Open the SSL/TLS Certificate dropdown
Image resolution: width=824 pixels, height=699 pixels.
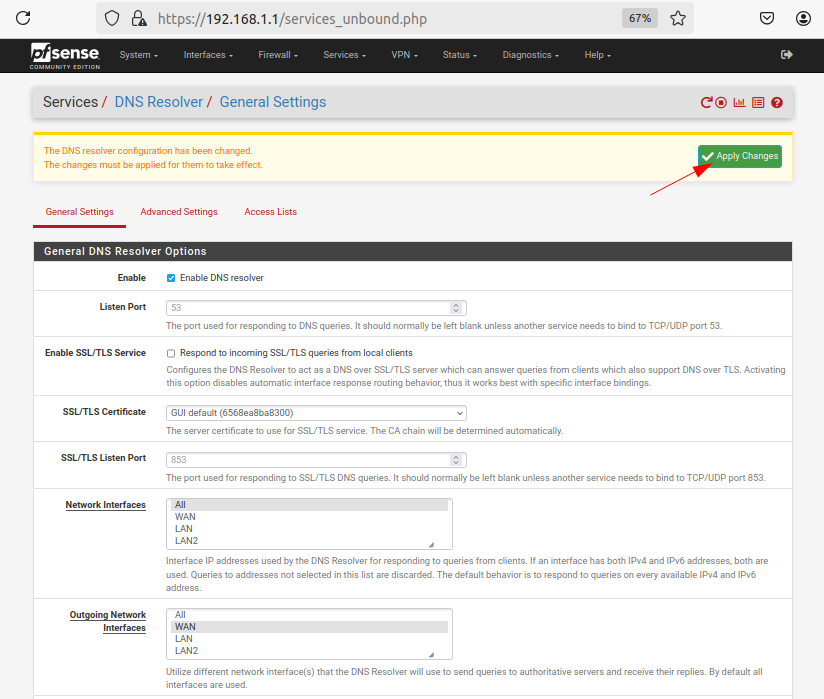point(316,413)
